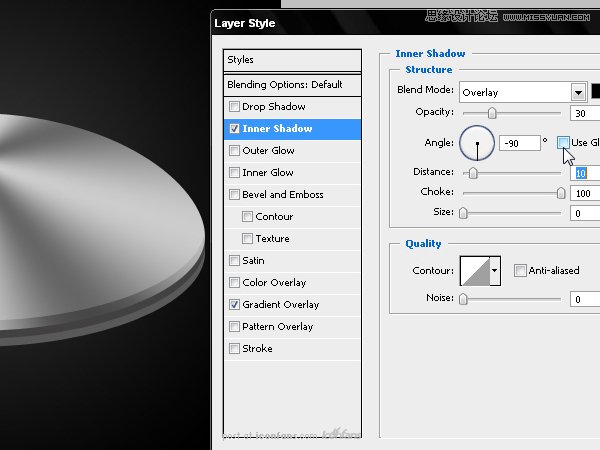Click the Size slider handle
Image resolution: width=600 pixels, height=450 pixels.
463,213
